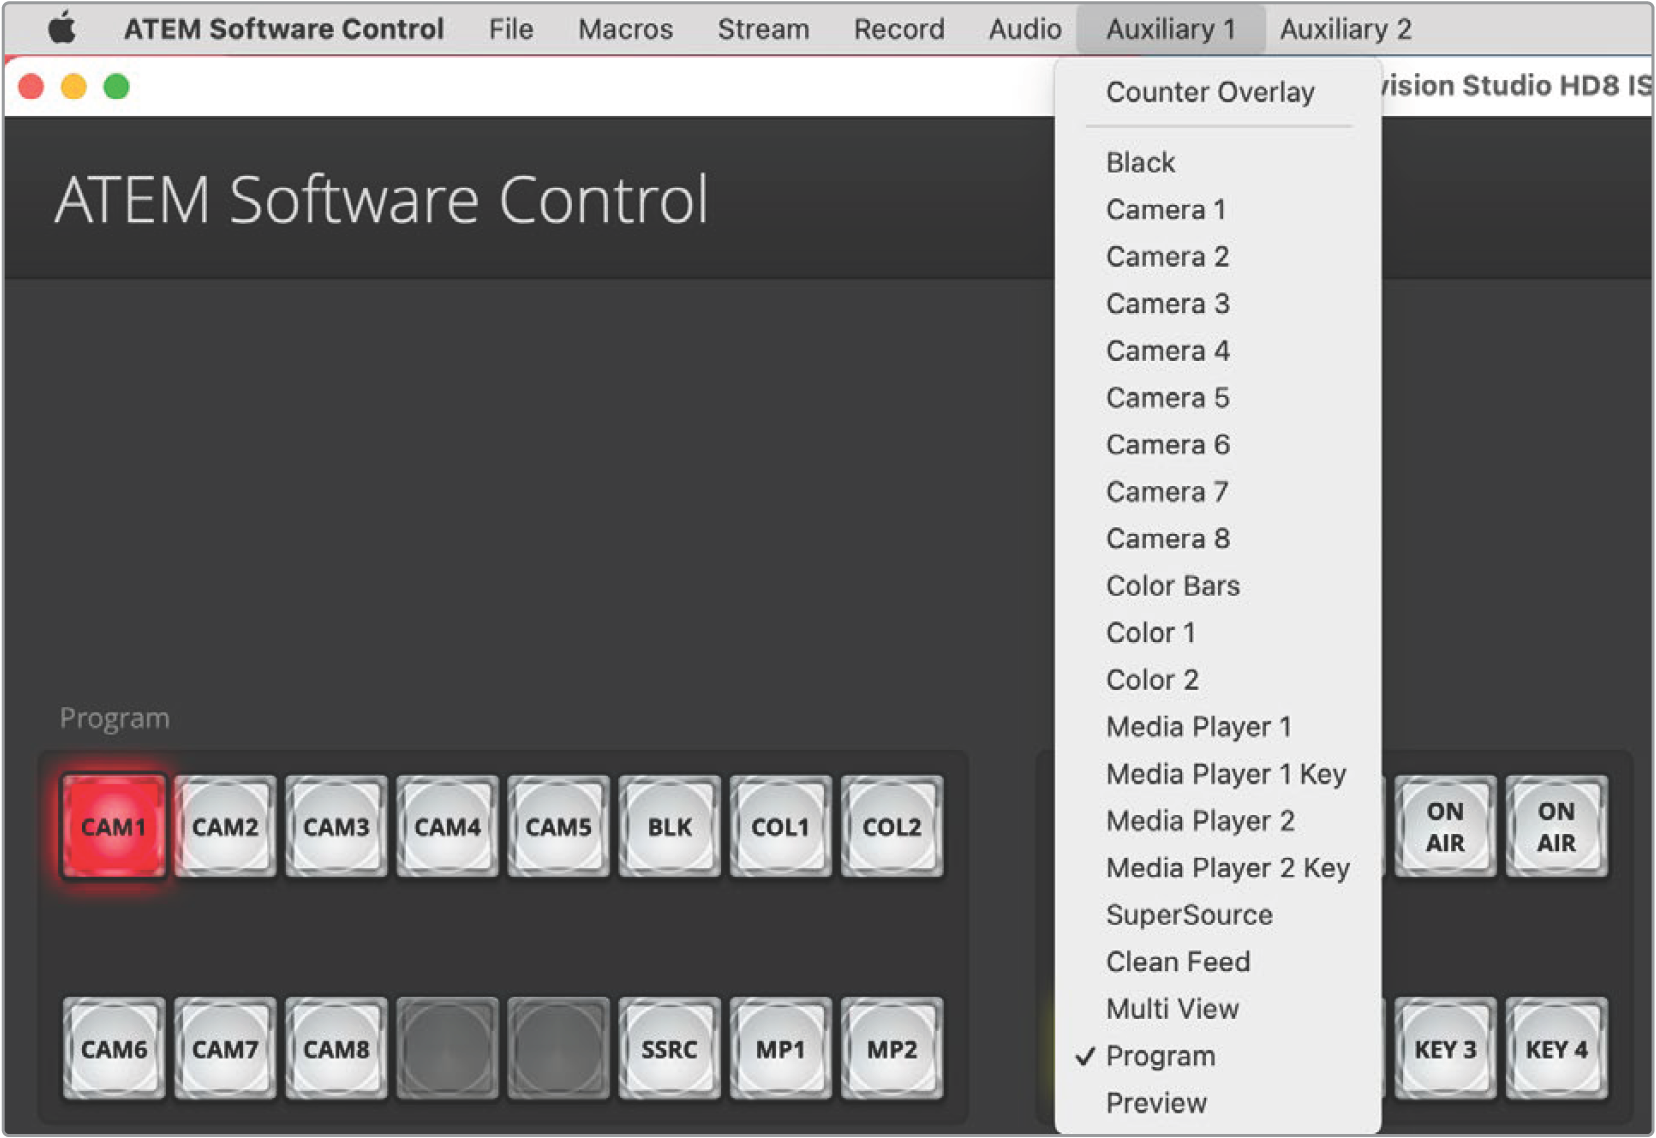This screenshot has height=1138, width=1656.
Task: Open the Audio menu
Action: [1025, 29]
